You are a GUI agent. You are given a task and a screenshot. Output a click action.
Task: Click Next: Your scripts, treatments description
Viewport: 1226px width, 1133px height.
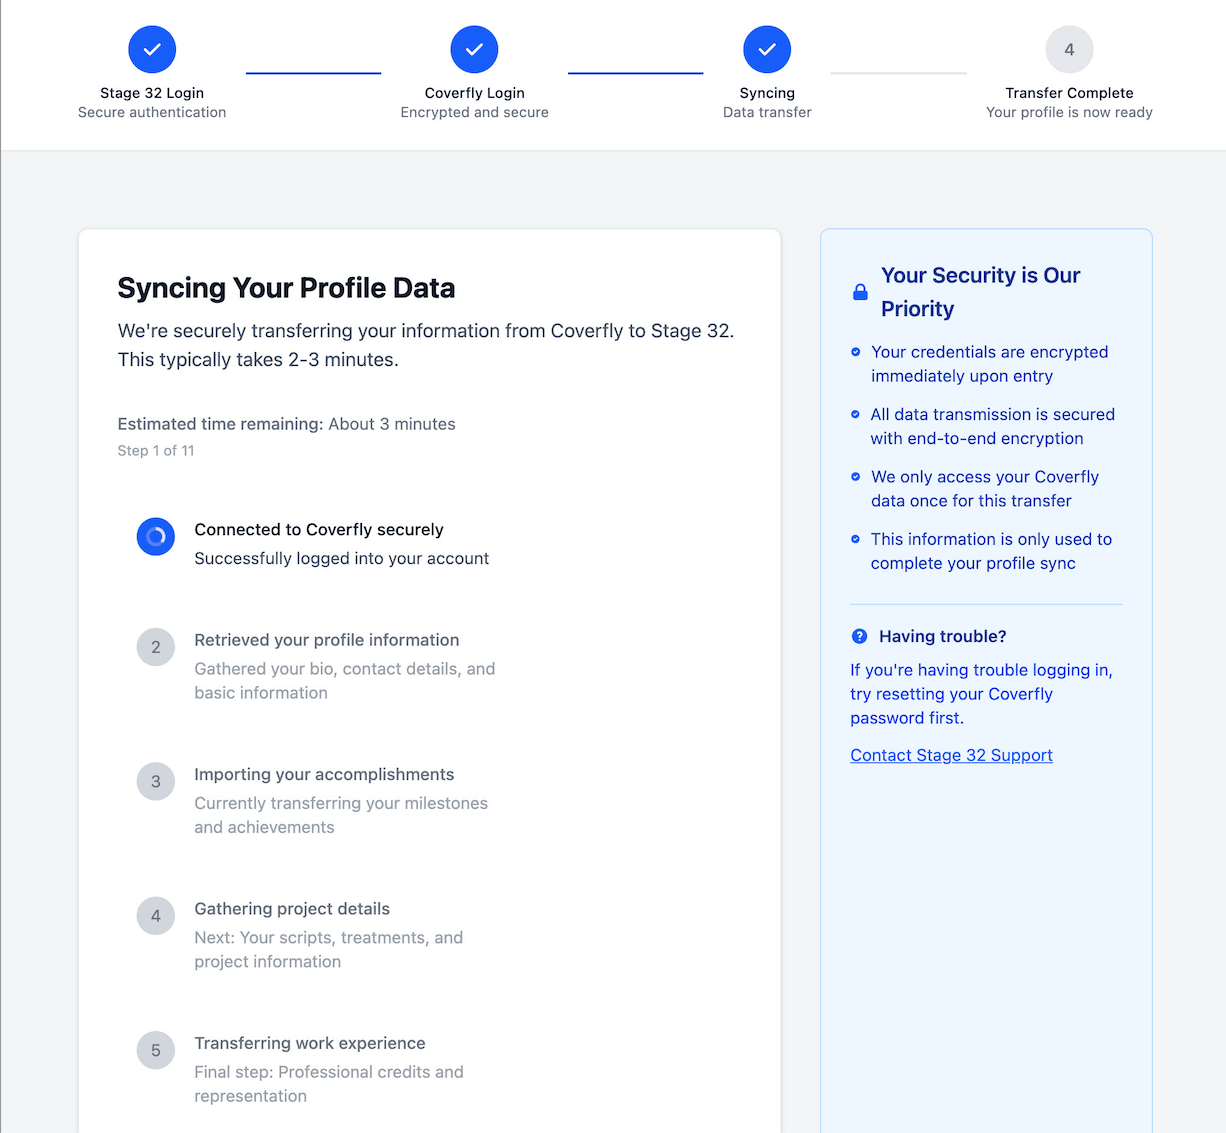tap(329, 950)
